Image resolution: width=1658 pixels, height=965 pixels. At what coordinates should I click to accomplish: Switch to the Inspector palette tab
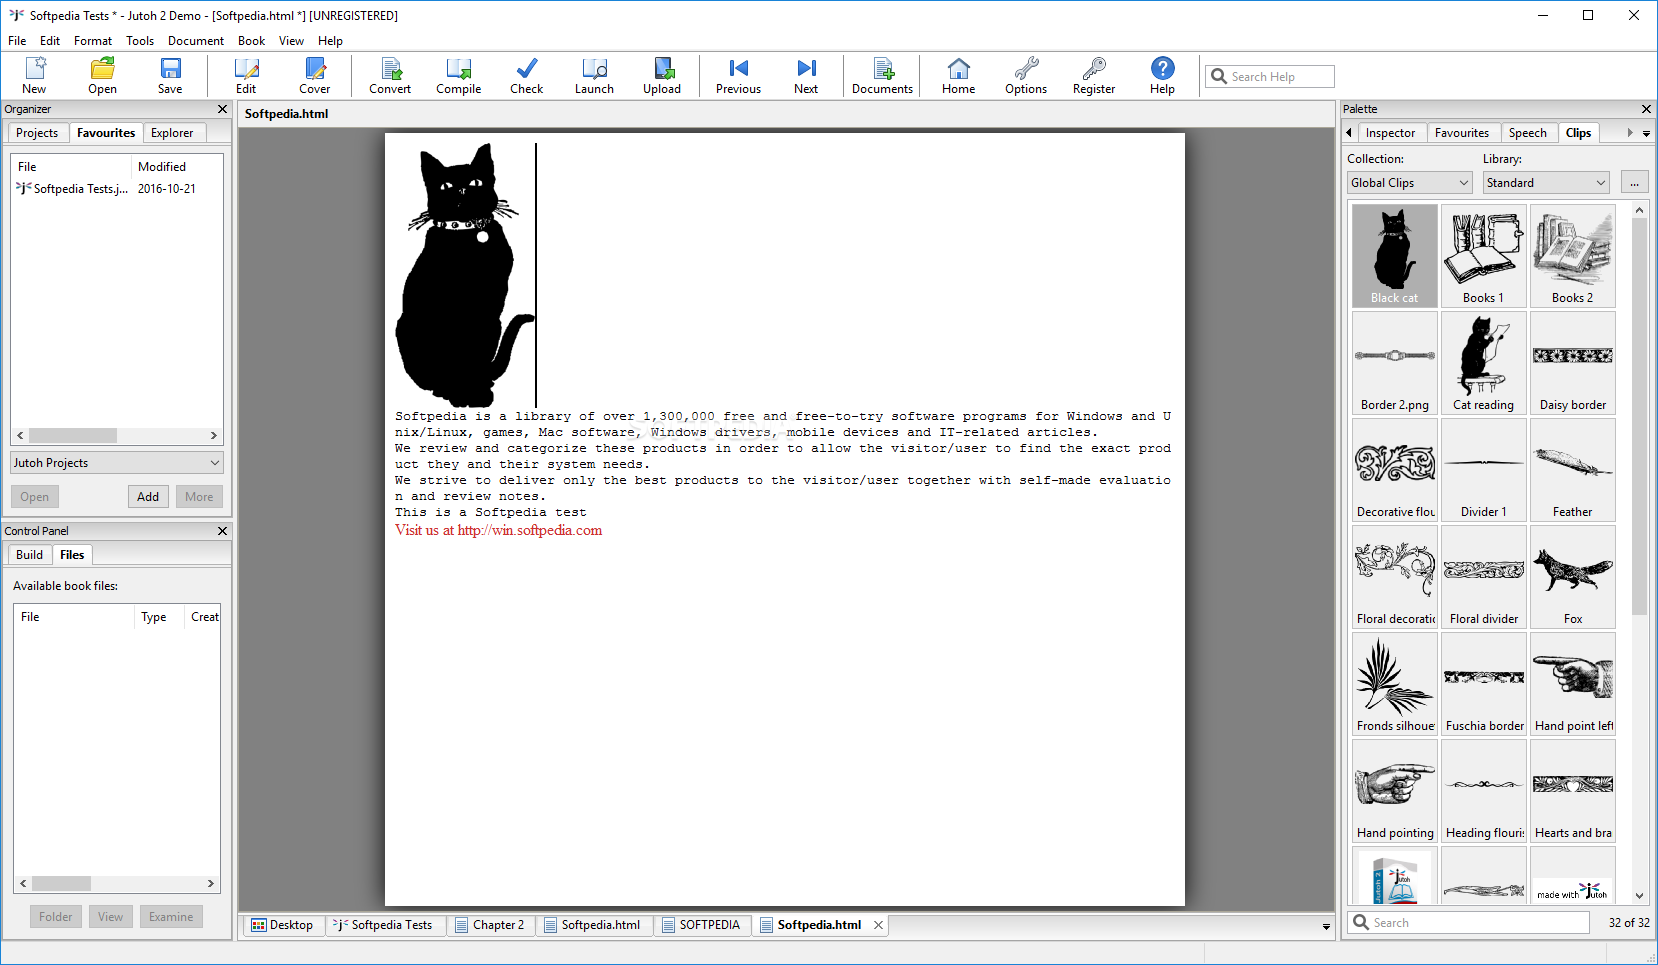click(x=1390, y=133)
